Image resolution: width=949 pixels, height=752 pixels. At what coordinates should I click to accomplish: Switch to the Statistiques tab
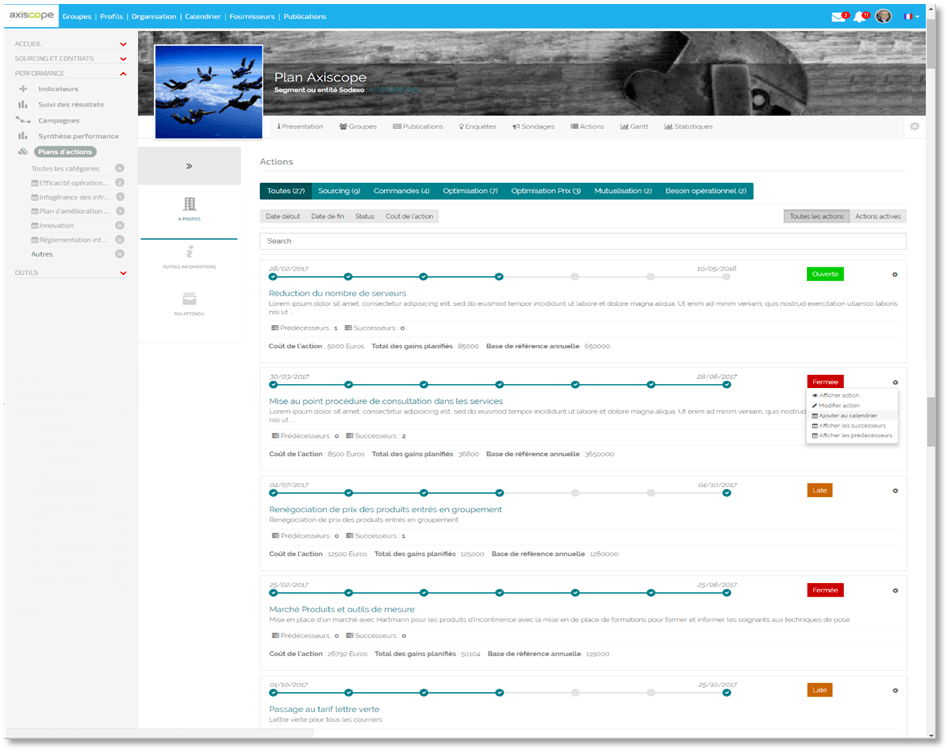[688, 126]
